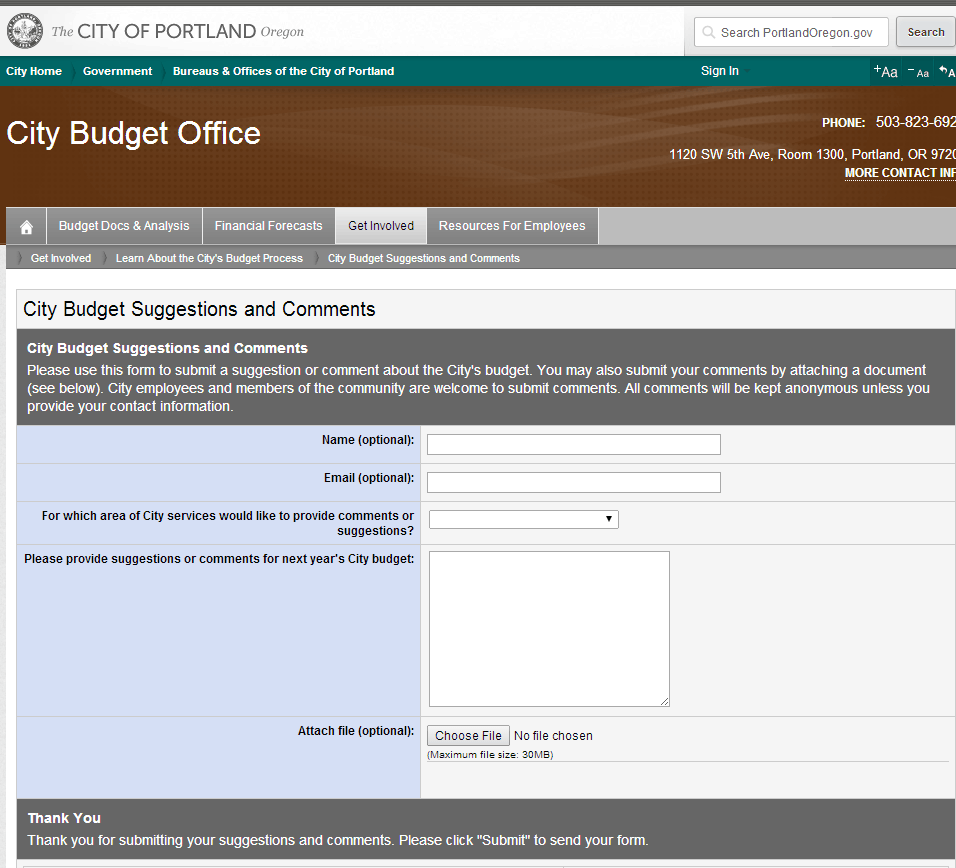
Task: Click the magnifier icon in the search box
Action: (x=708, y=32)
